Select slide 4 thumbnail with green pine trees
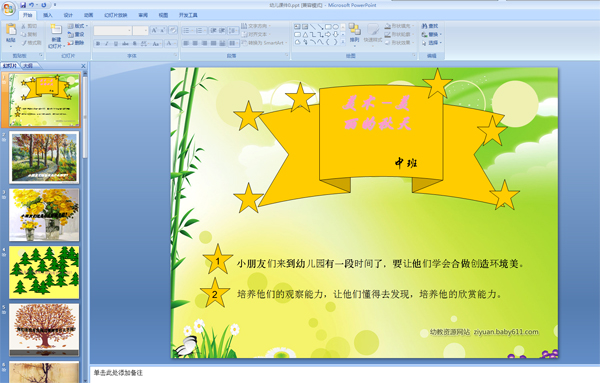 (44, 272)
